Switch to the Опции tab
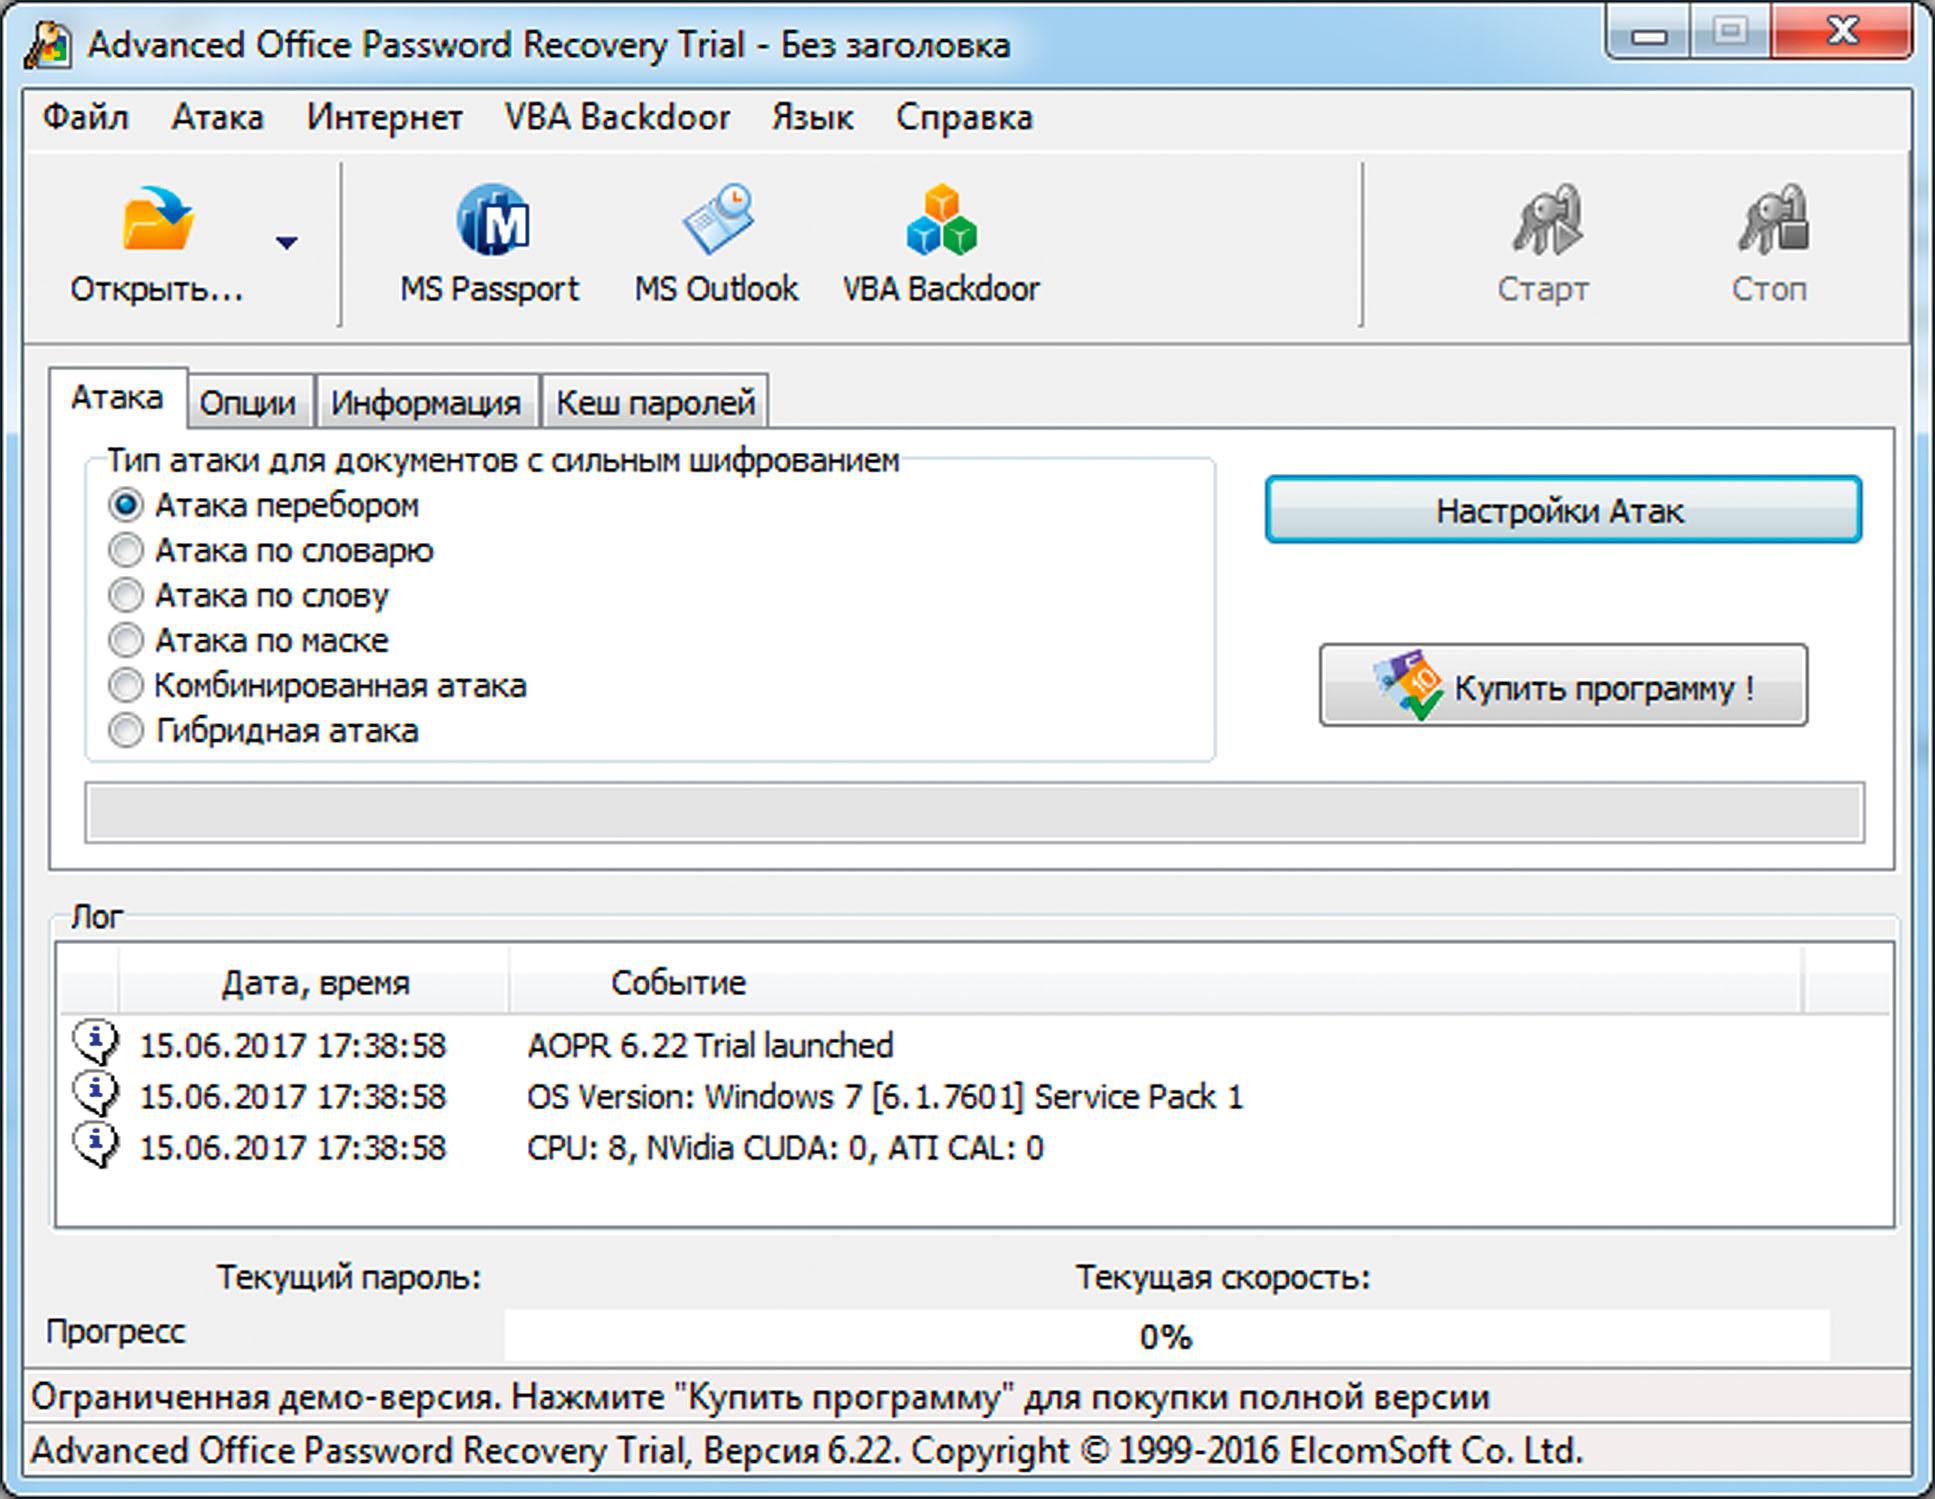The width and height of the screenshot is (1935, 1499). [x=247, y=403]
